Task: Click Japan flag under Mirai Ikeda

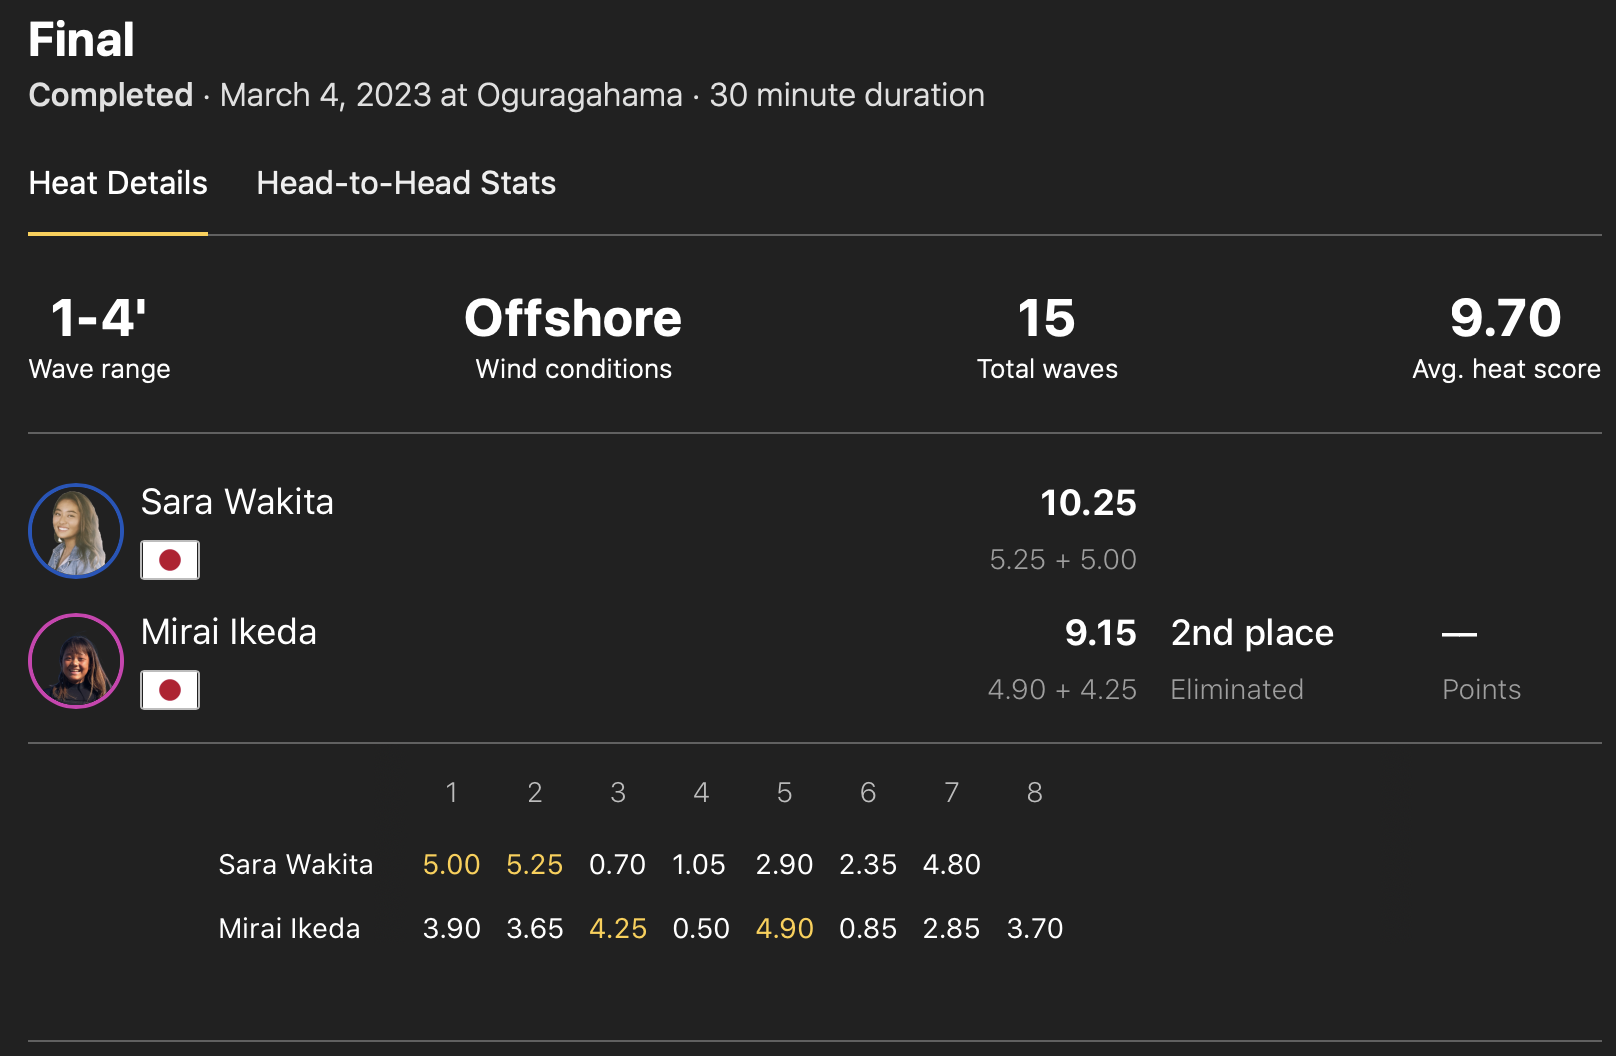Action: tap(170, 690)
